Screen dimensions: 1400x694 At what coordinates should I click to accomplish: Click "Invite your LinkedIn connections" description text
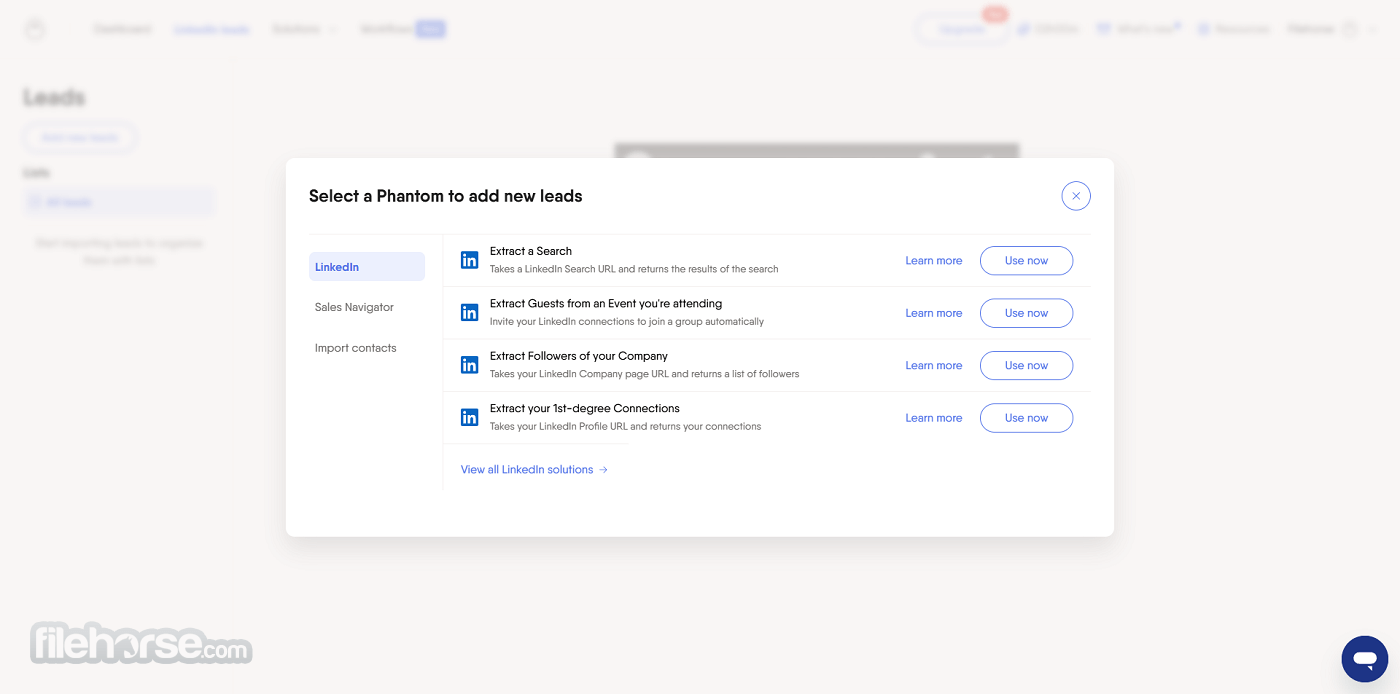[627, 322]
